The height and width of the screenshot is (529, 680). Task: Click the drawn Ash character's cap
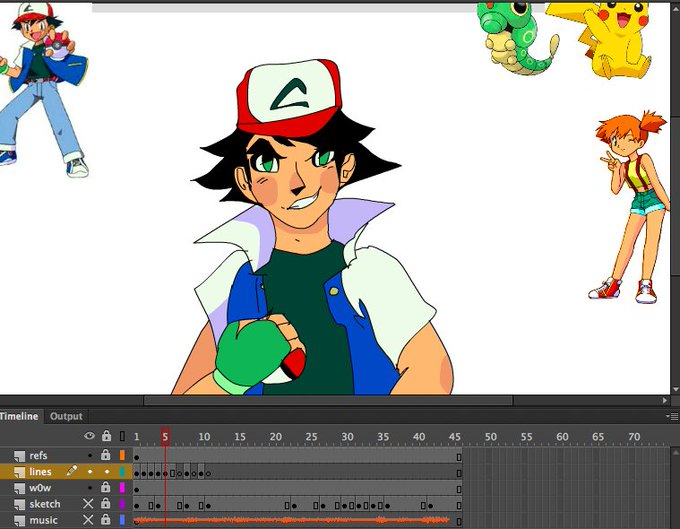289,98
